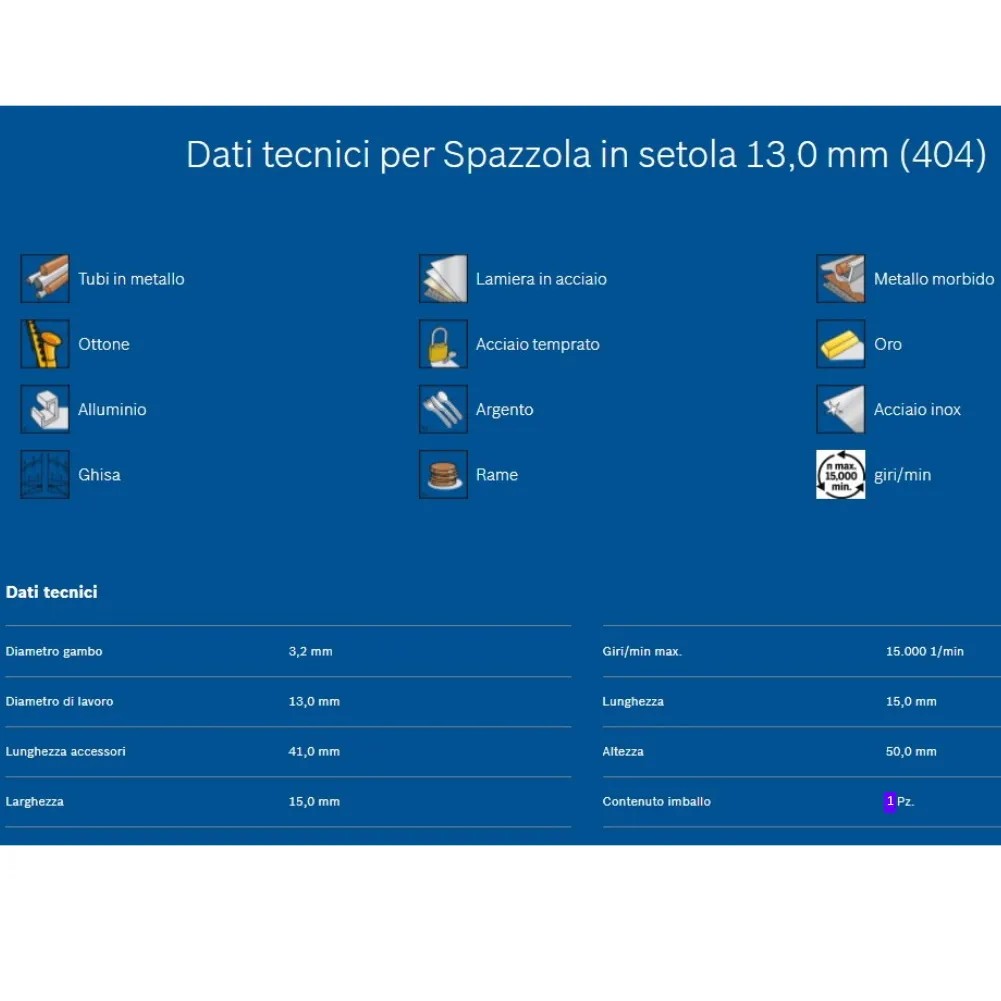The width and height of the screenshot is (1001, 1001).
Task: Click the Lamiera in acciaio icon
Action: coord(443,279)
